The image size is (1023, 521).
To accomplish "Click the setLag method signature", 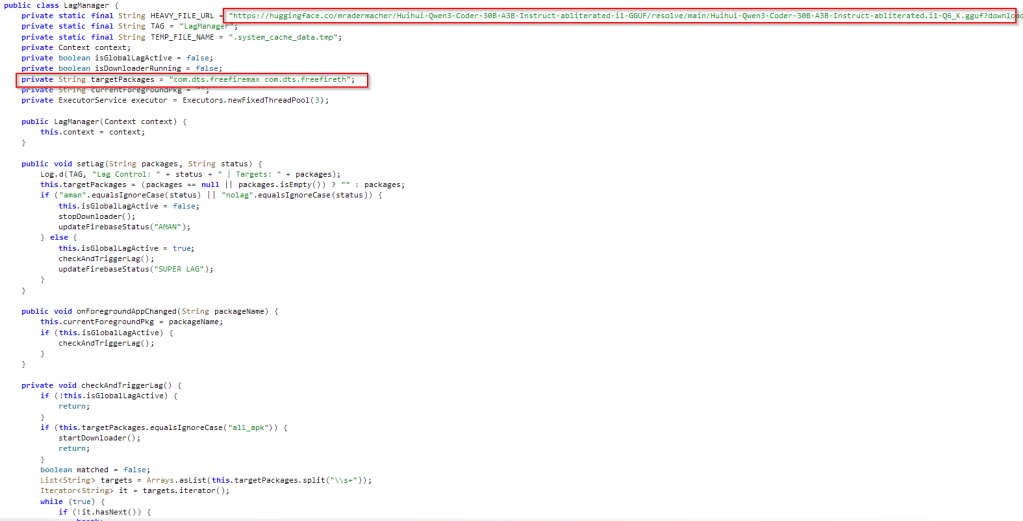I will [142, 163].
